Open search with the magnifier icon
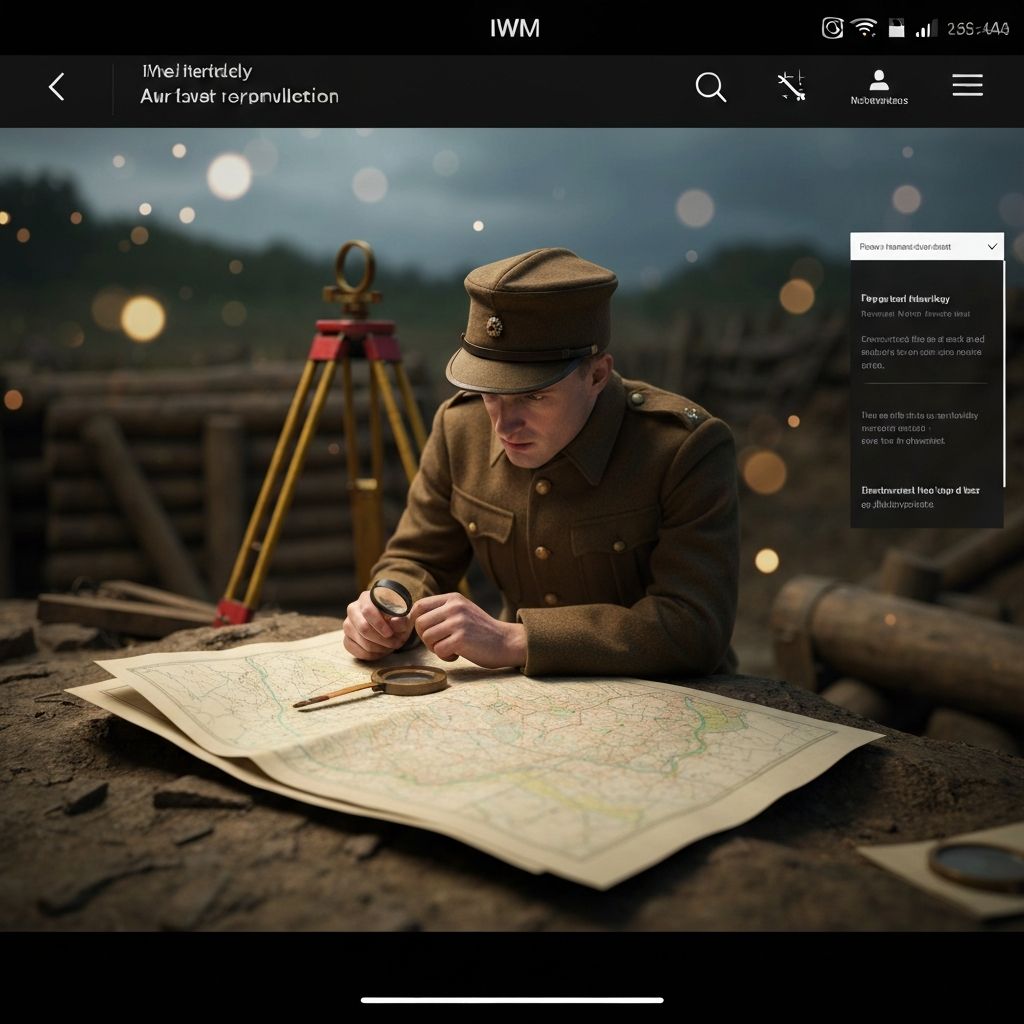Image resolution: width=1024 pixels, height=1024 pixels. click(x=710, y=87)
